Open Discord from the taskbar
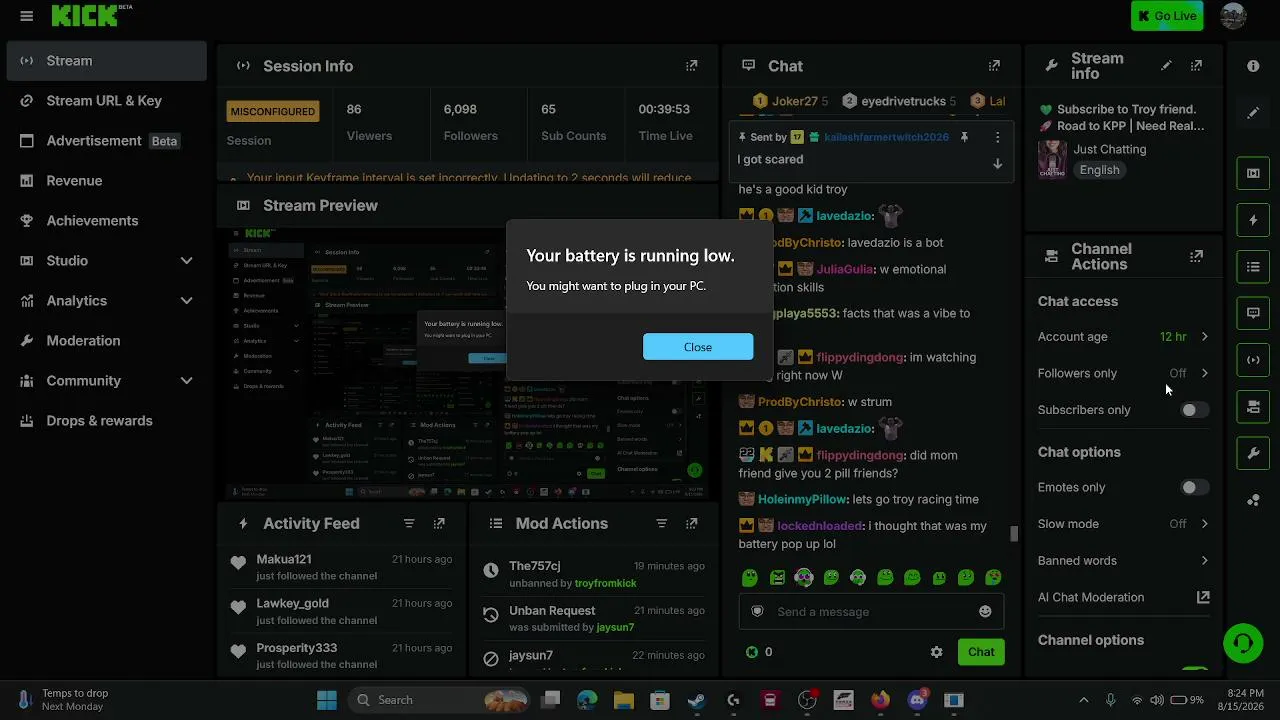 tap(917, 700)
